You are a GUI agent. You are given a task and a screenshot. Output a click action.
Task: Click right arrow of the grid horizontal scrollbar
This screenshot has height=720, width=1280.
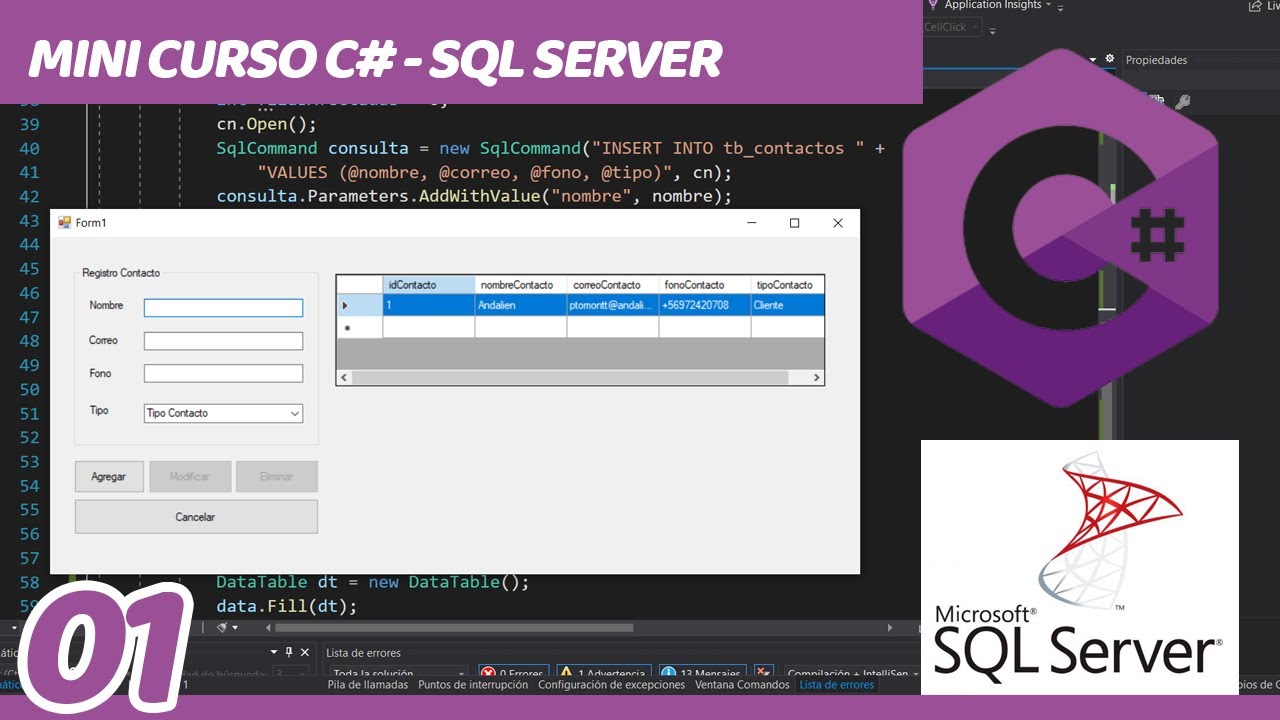click(816, 378)
